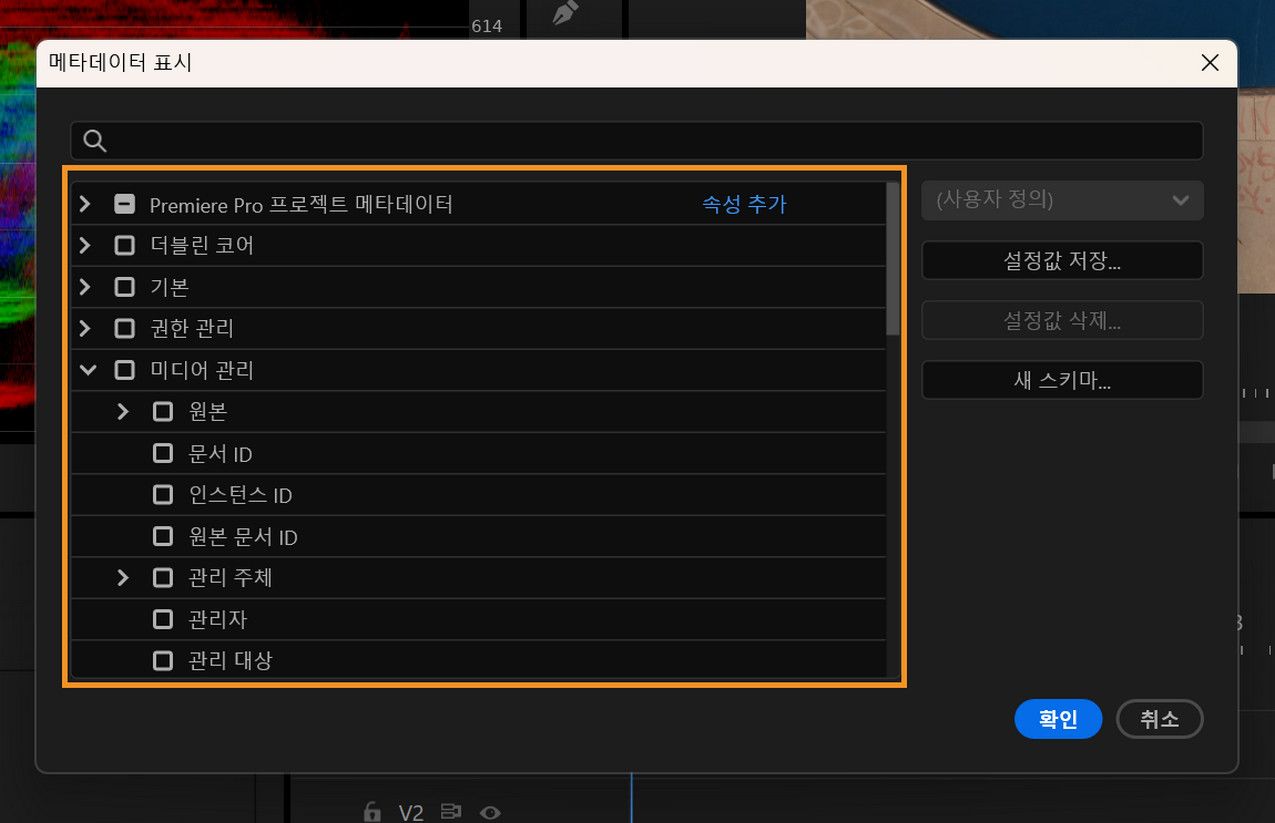Click the 설정값 저장 button
1275x823 pixels.
coord(1062,260)
